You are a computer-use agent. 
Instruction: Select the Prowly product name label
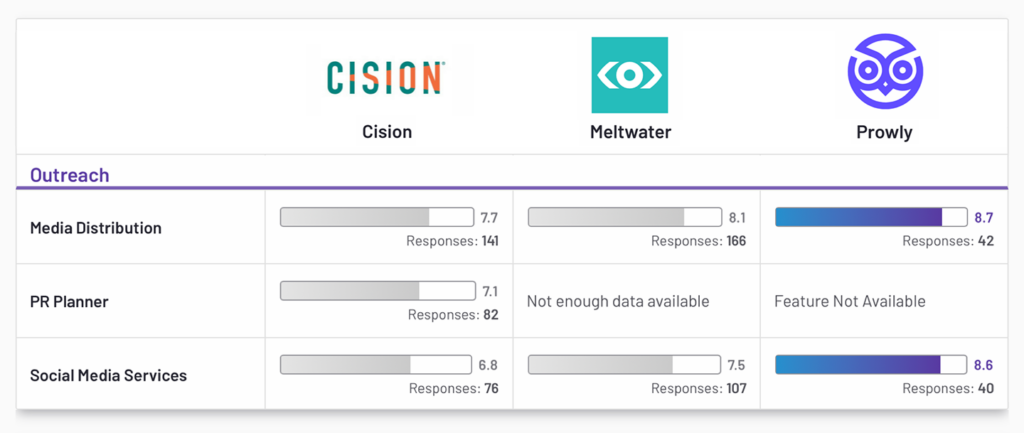885,131
